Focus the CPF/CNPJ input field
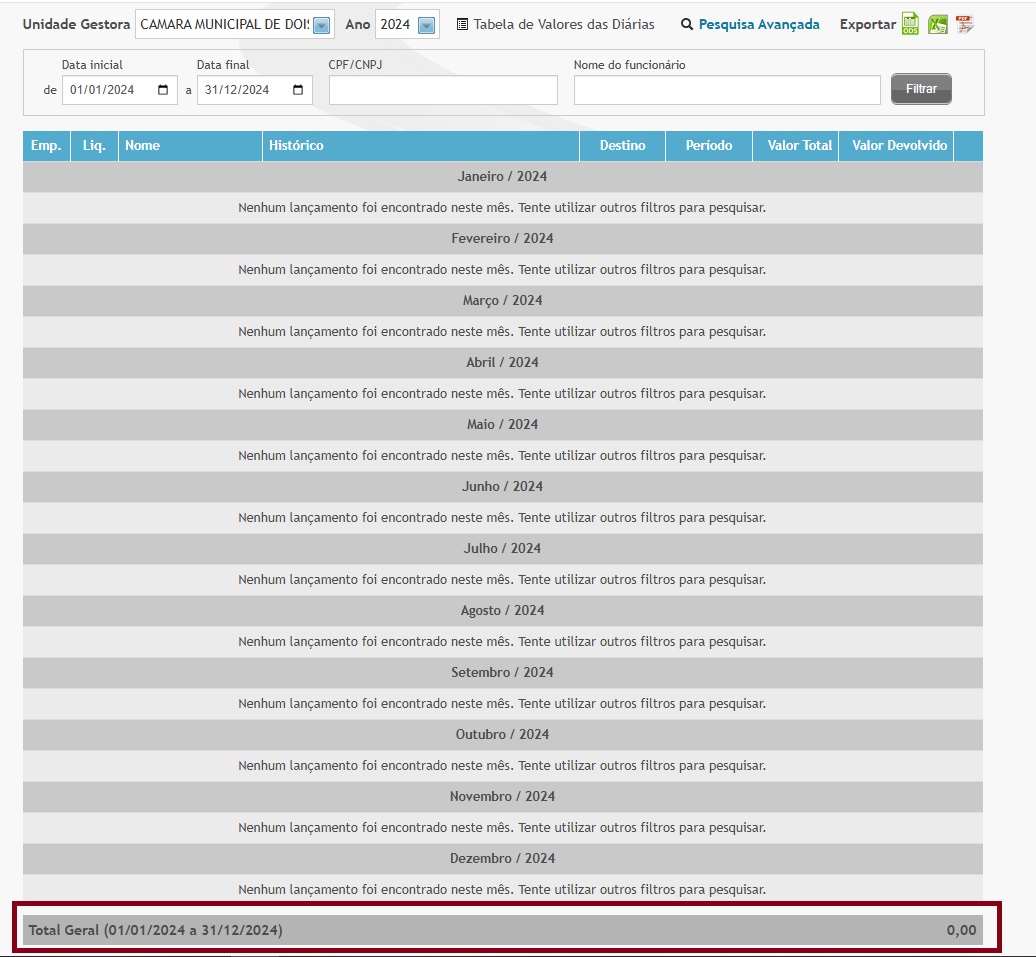The width and height of the screenshot is (1036, 957). pos(443,90)
